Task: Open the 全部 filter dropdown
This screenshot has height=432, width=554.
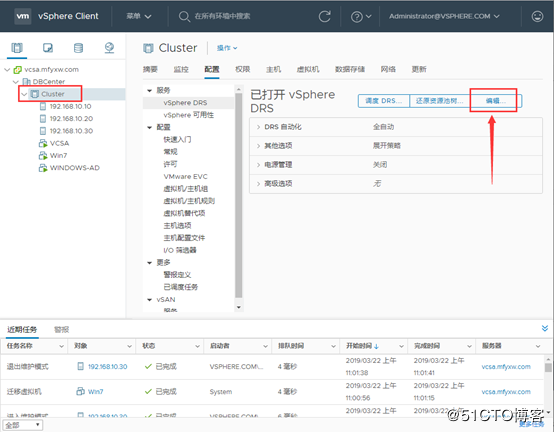Action: [23, 425]
